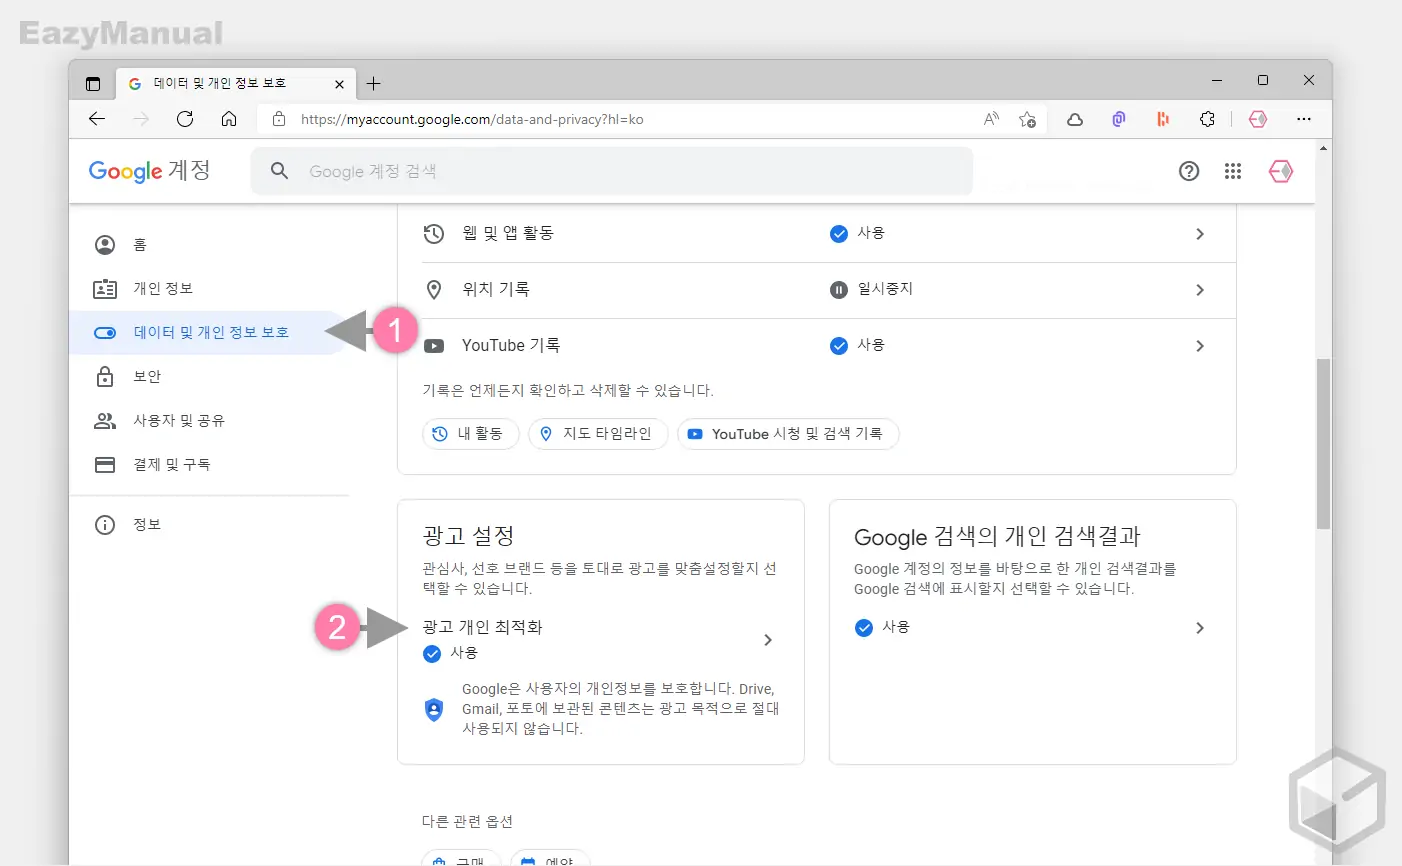Click the 지도 타임라인 chip
This screenshot has width=1402, height=866.
pos(598,434)
